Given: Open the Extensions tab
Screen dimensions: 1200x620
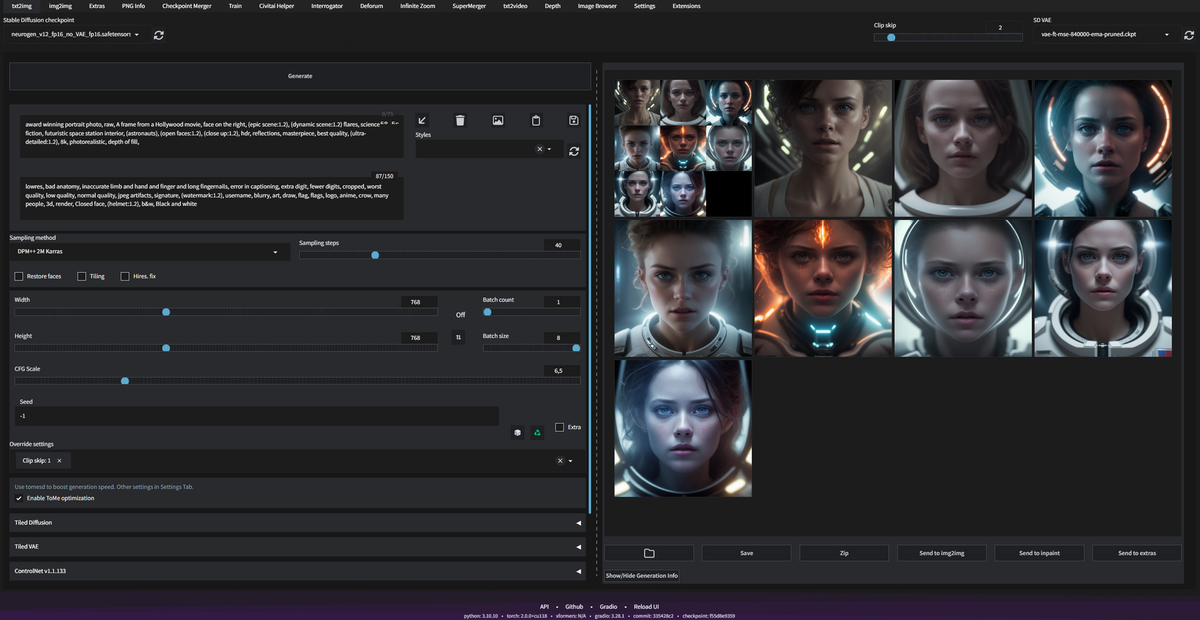Looking at the screenshot, I should 686,6.
